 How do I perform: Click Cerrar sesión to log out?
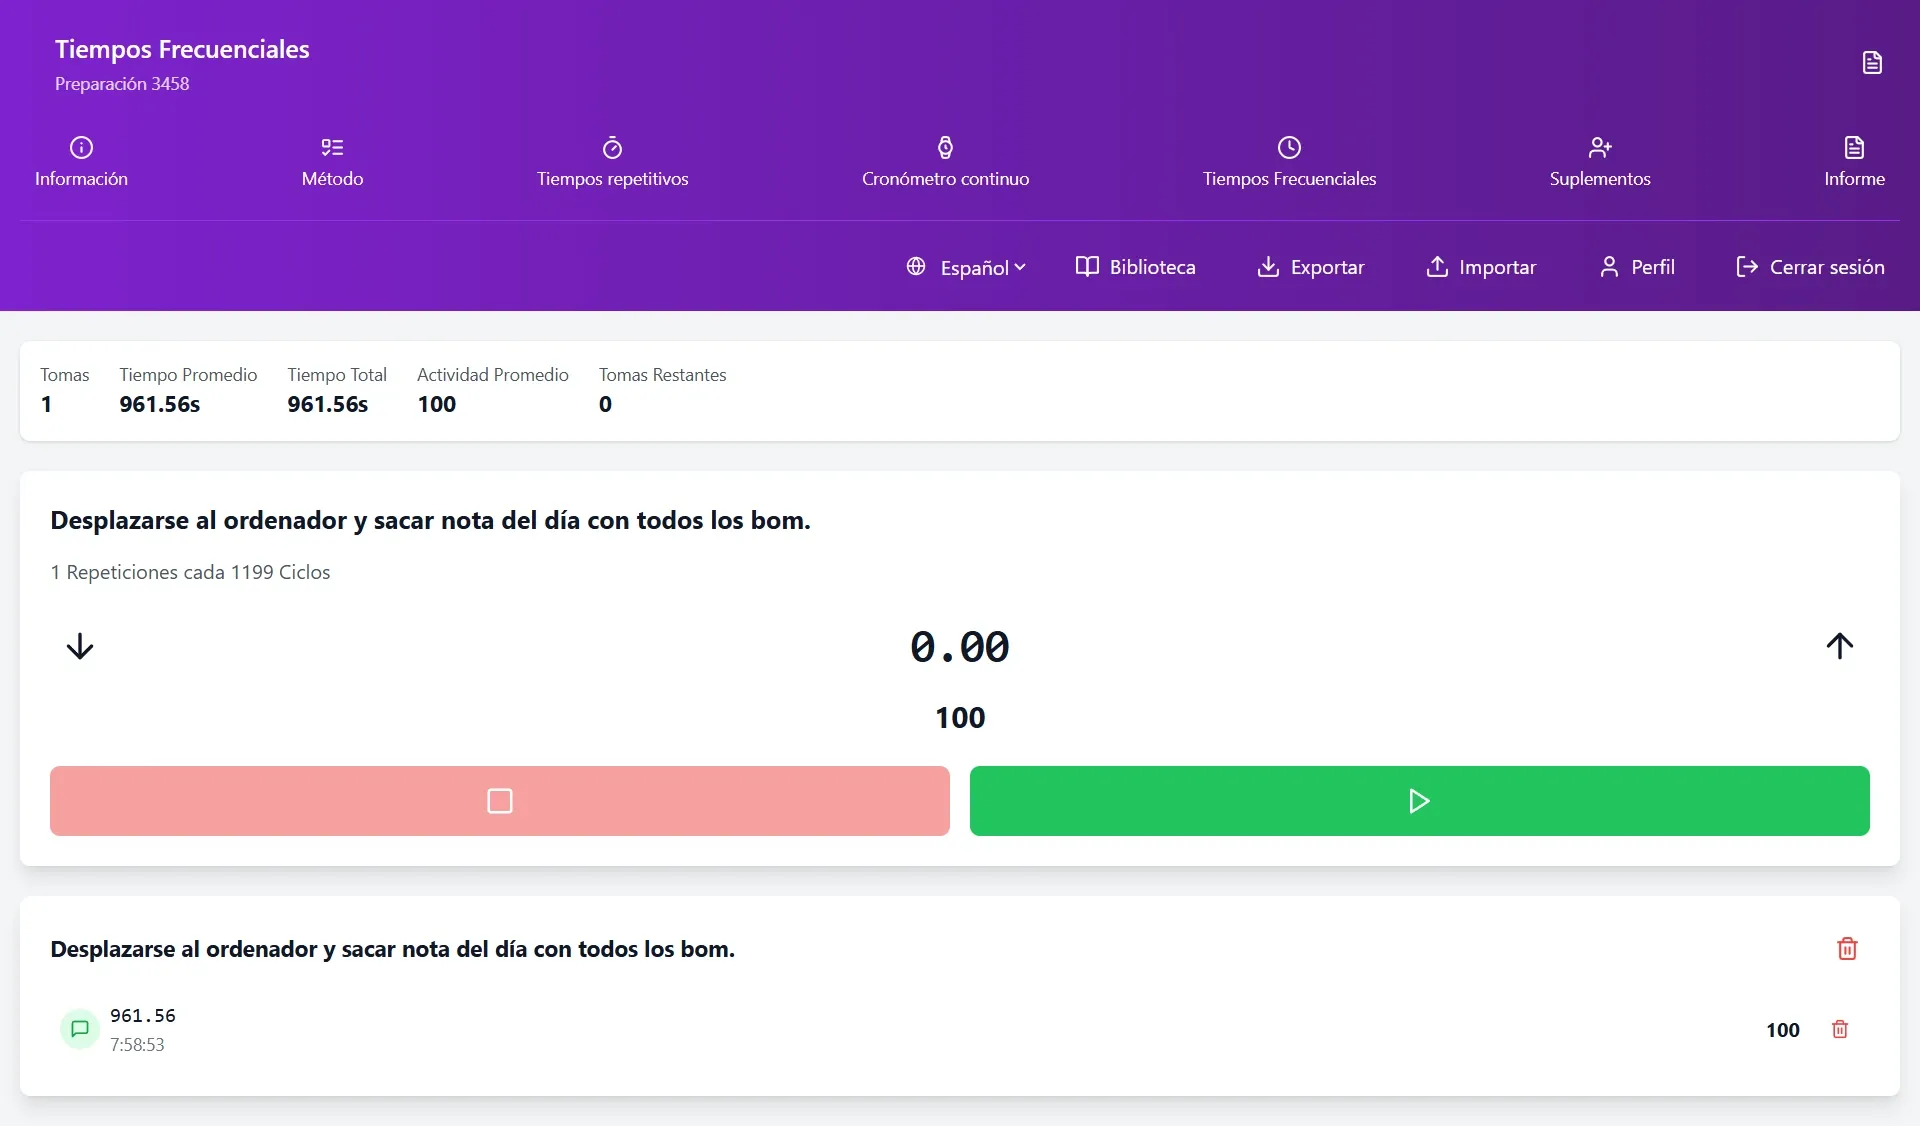pyautogui.click(x=1810, y=267)
